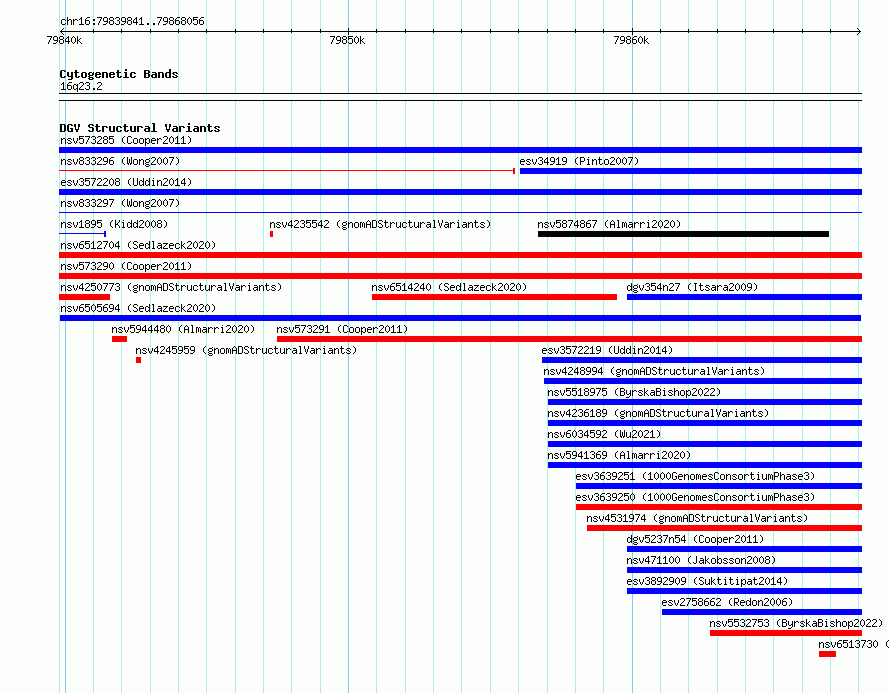This screenshot has height=693, width=890.
Task: Open nsv5532753 (ByrskaBishop2022) label
Action: [x=796, y=623]
